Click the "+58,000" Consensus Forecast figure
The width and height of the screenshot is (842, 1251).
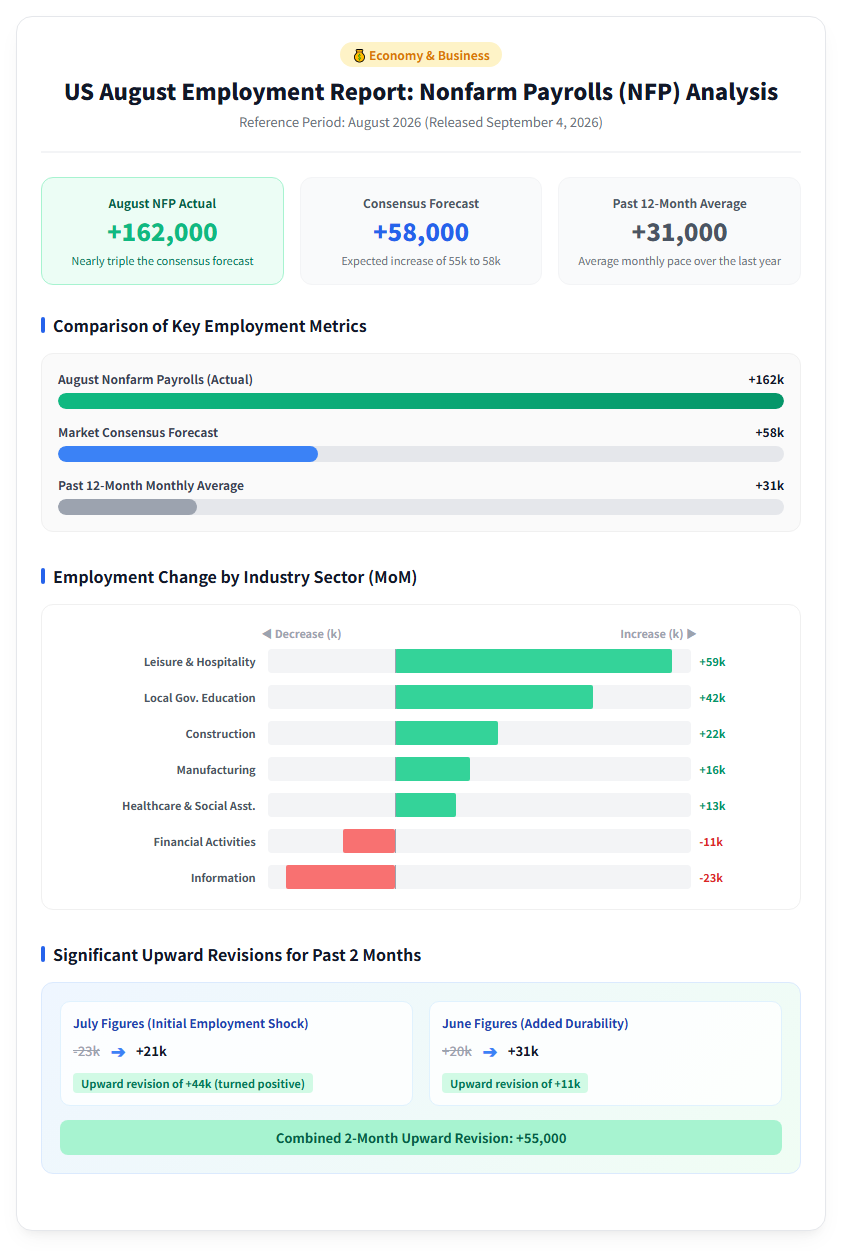pos(421,232)
